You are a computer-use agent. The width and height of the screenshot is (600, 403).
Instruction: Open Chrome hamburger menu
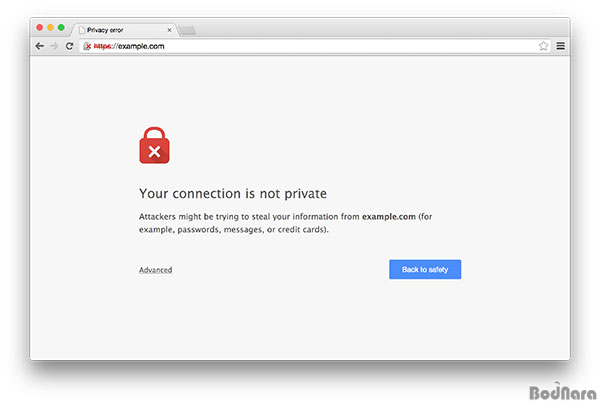pyautogui.click(x=560, y=46)
